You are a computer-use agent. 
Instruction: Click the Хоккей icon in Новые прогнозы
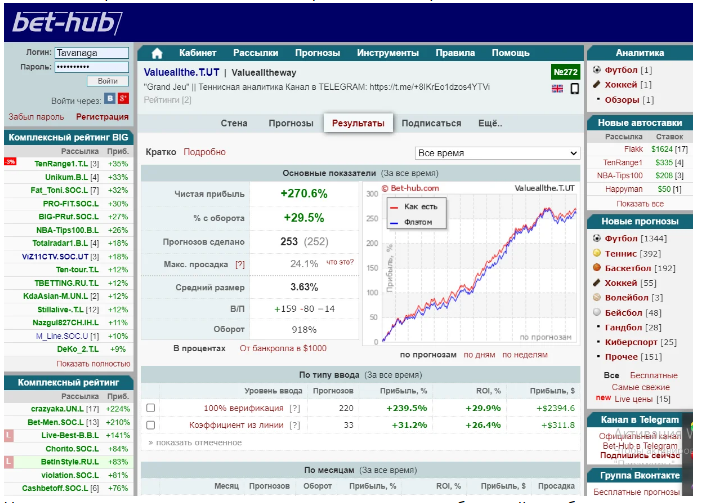[x=597, y=283]
